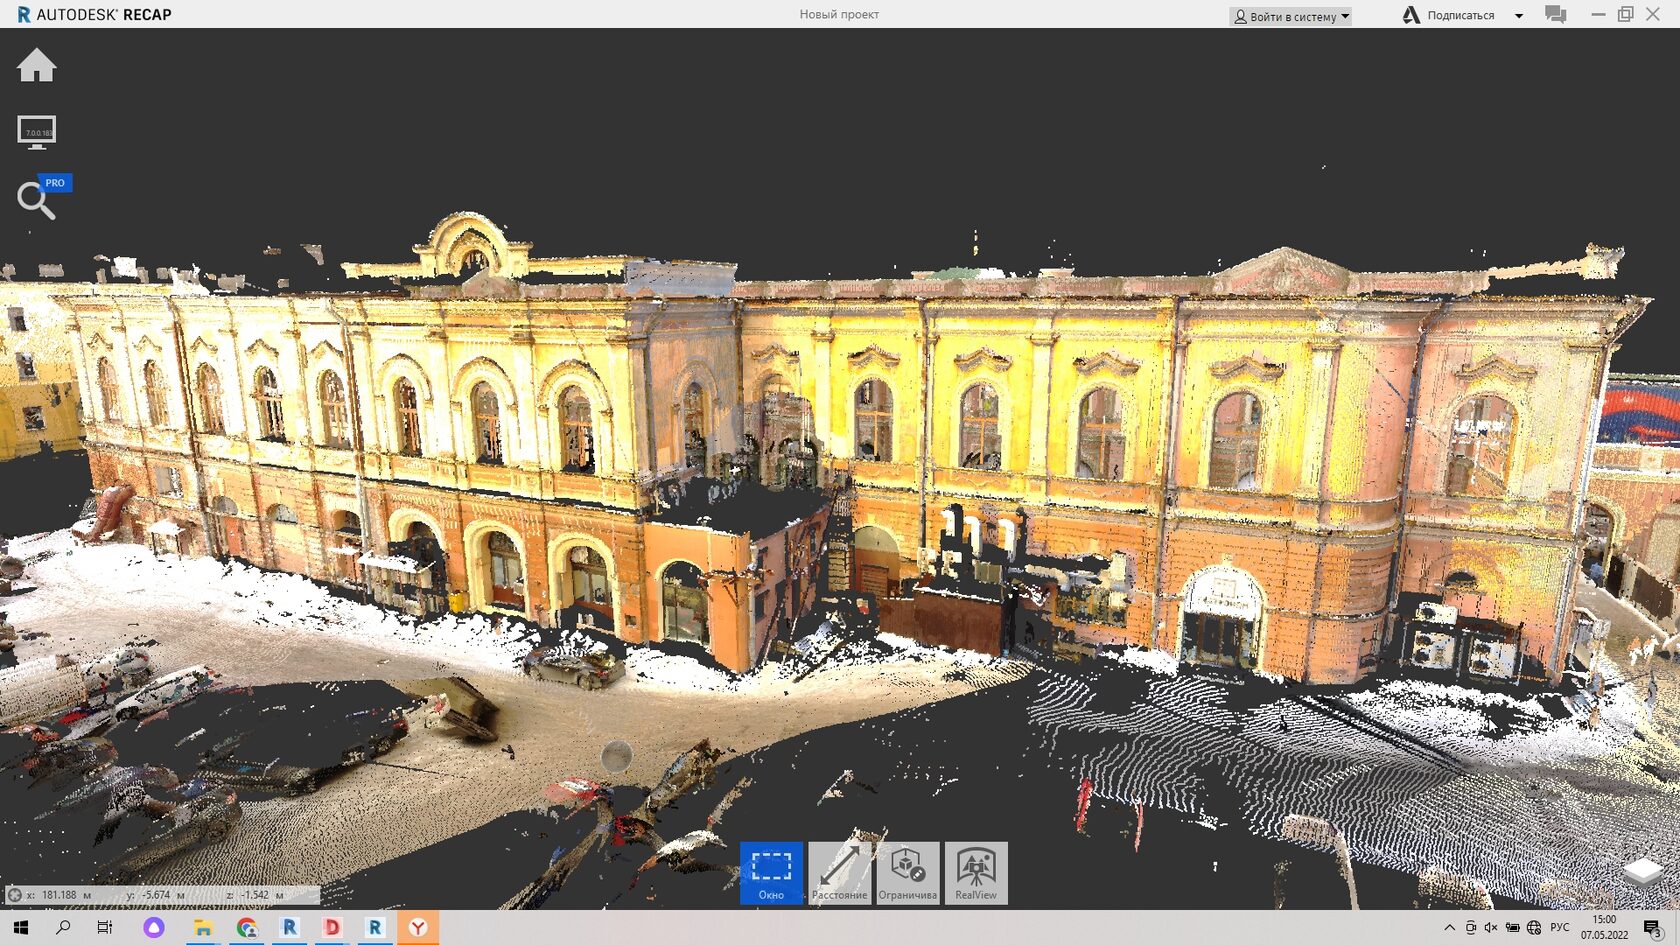Image resolution: width=1680 pixels, height=945 pixels.
Task: Open the layered project navigator icon
Action: coord(1642,871)
